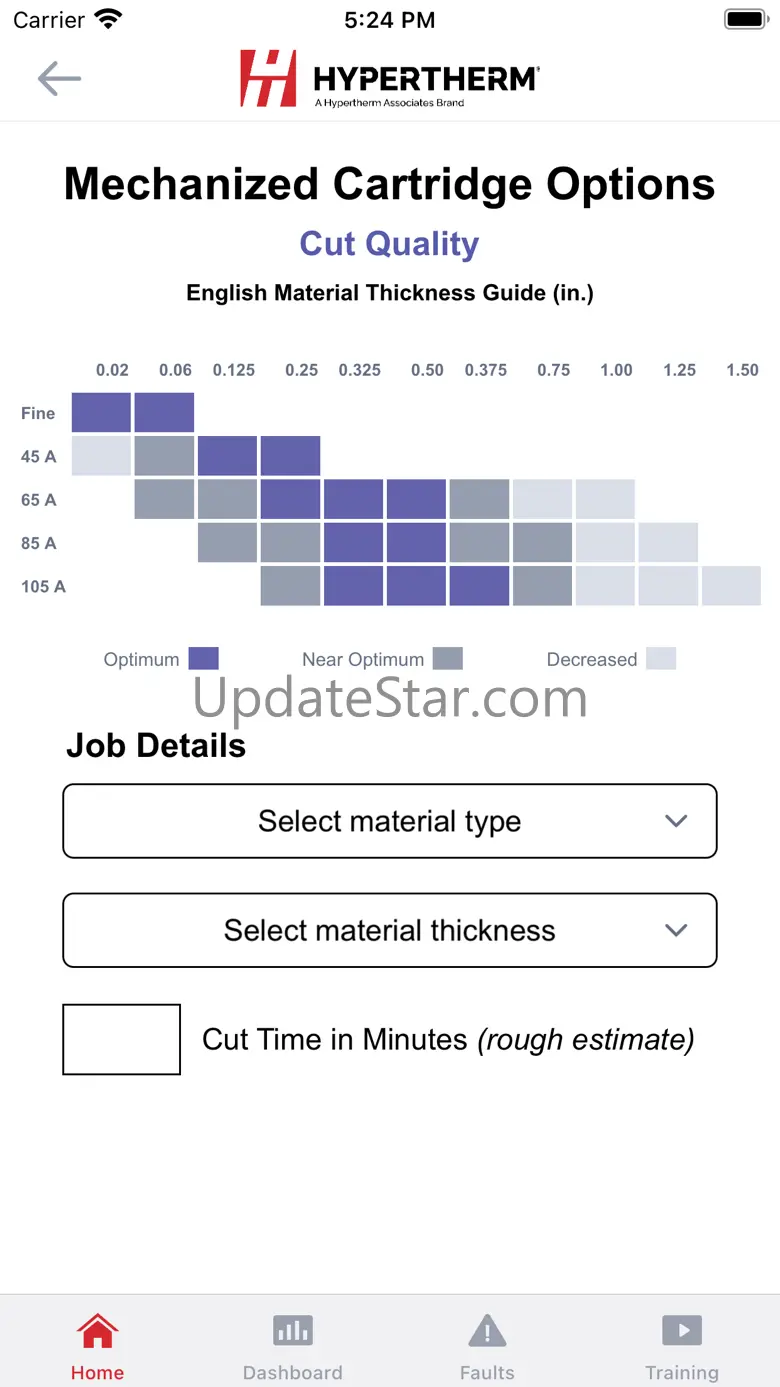The height and width of the screenshot is (1387, 780).
Task: Tap the Wi-Fi status icon
Action: [x=107, y=19]
